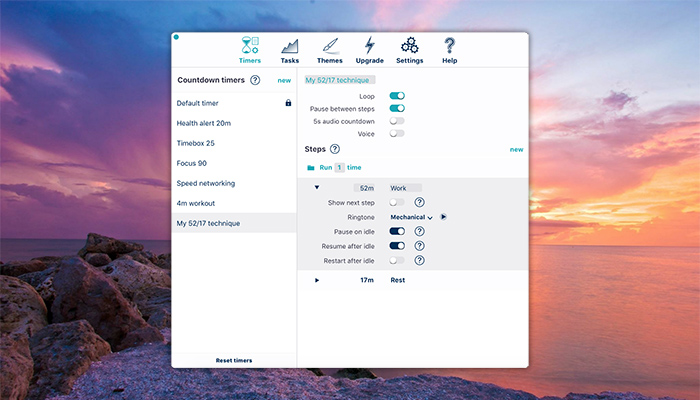
Task: Enable Show next step toggle
Action: (x=397, y=202)
